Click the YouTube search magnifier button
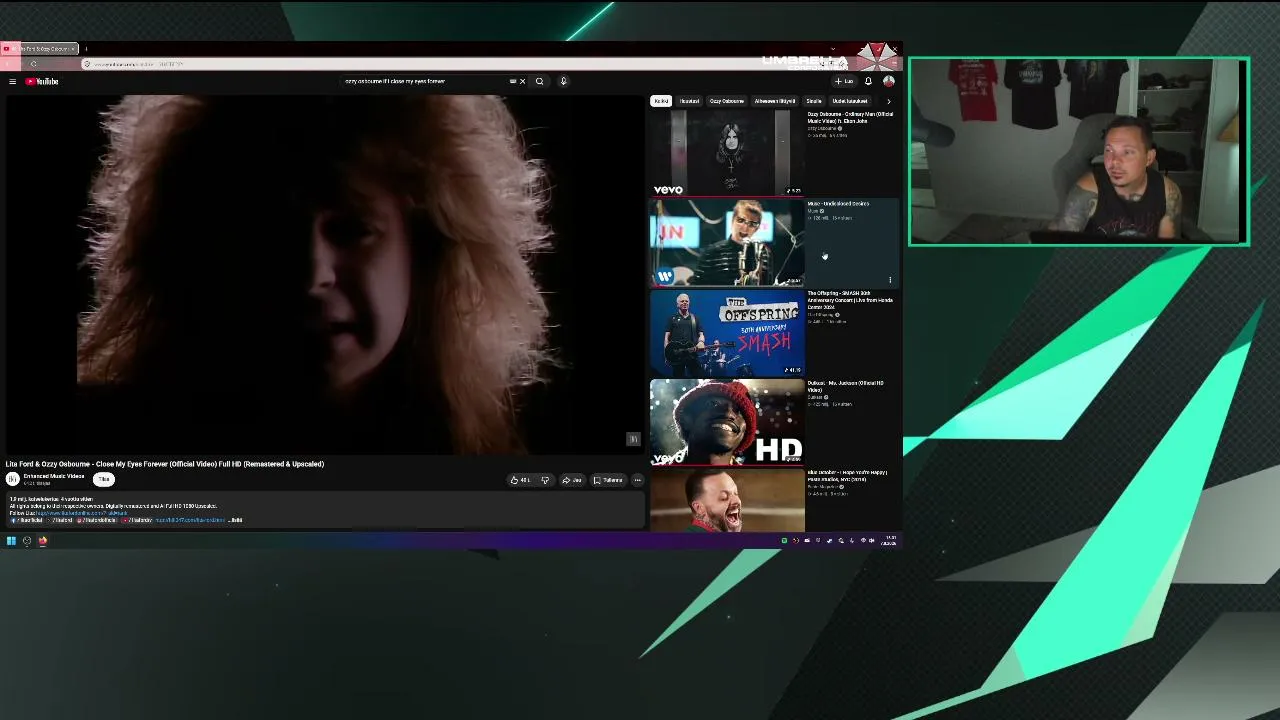Image resolution: width=1280 pixels, height=720 pixels. [539, 82]
